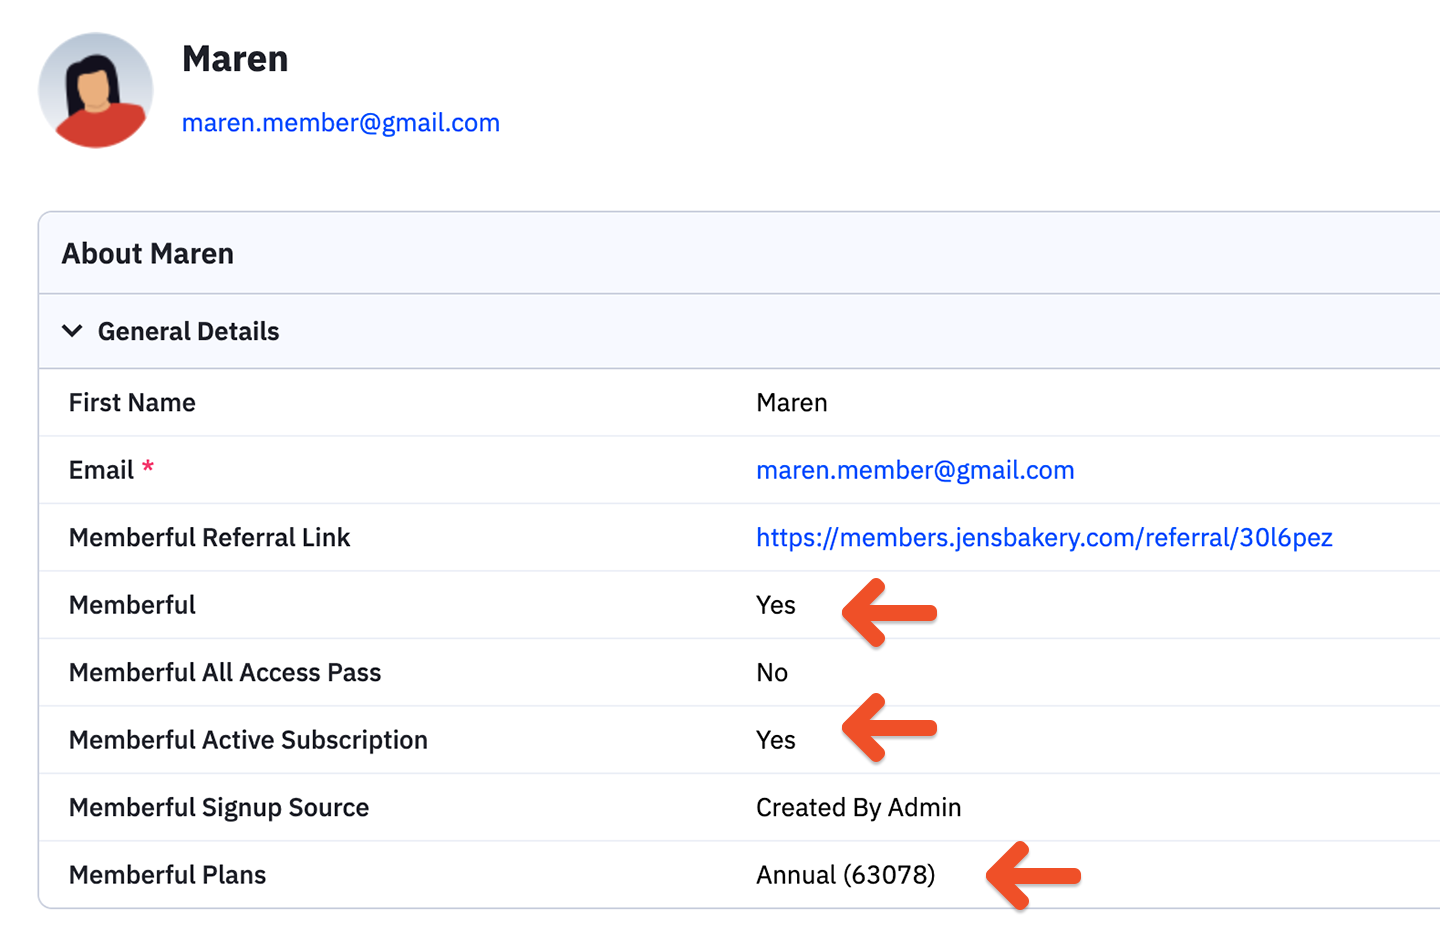The image size is (1440, 932).
Task: Click the Memberful Active Subscription Yes value
Action: 776,740
